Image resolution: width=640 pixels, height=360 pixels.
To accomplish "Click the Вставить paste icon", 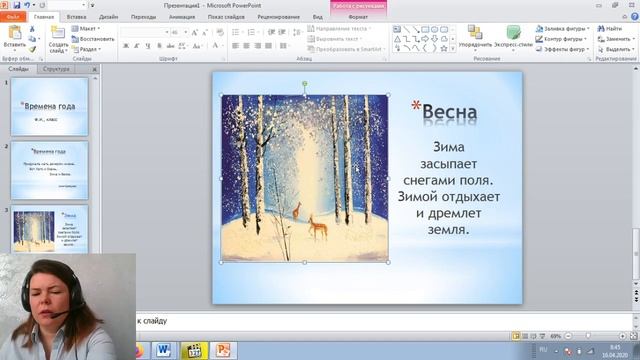I will (15, 33).
